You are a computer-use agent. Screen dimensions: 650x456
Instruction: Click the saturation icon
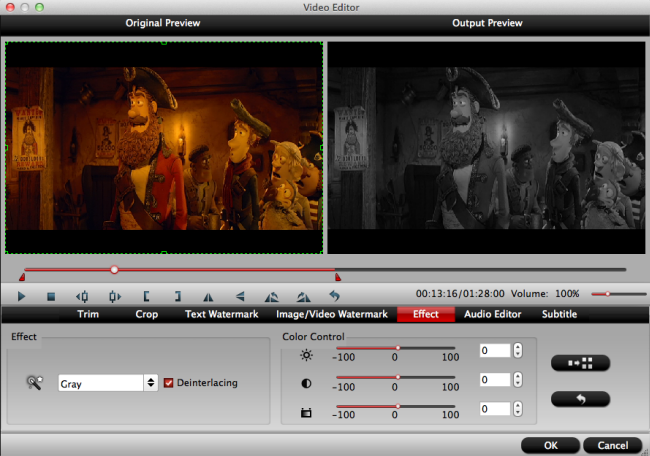click(x=306, y=412)
